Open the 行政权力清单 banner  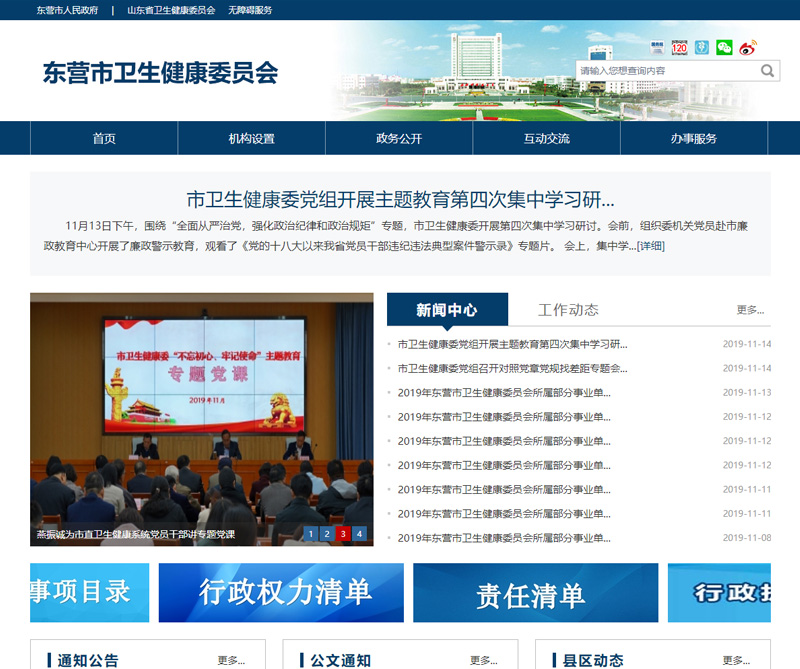[281, 592]
